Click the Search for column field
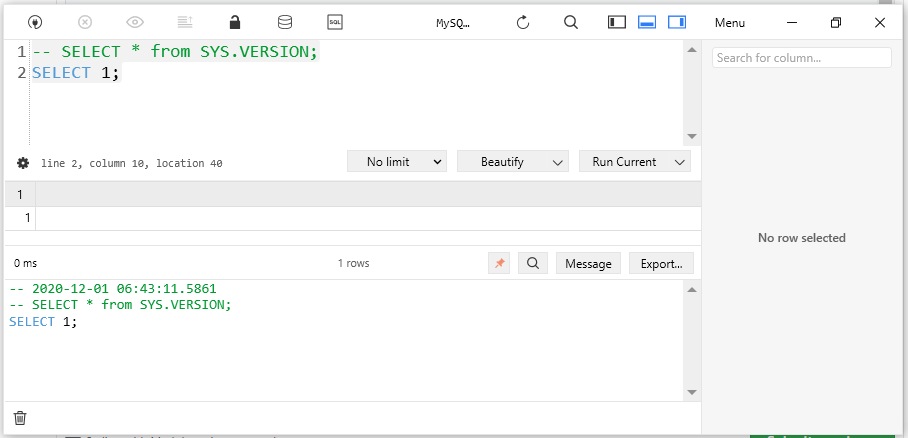Image resolution: width=908 pixels, height=438 pixels. [802, 57]
